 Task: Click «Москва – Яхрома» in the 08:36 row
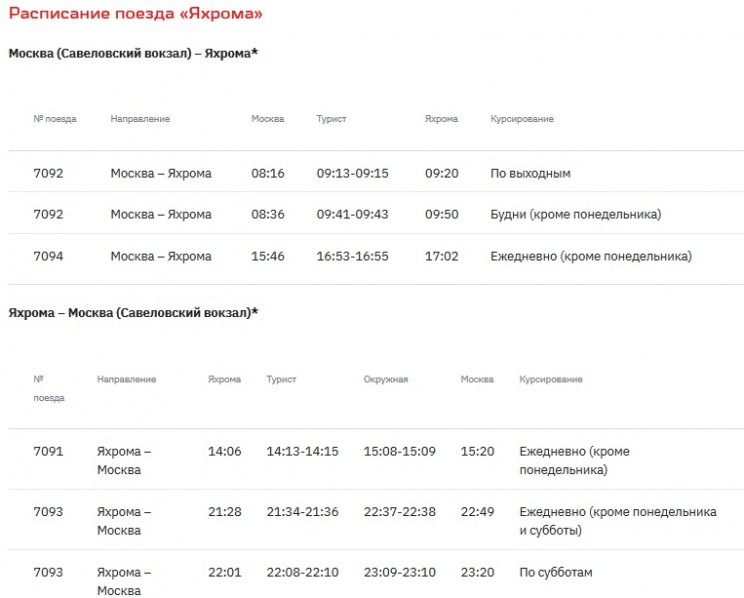(x=161, y=215)
